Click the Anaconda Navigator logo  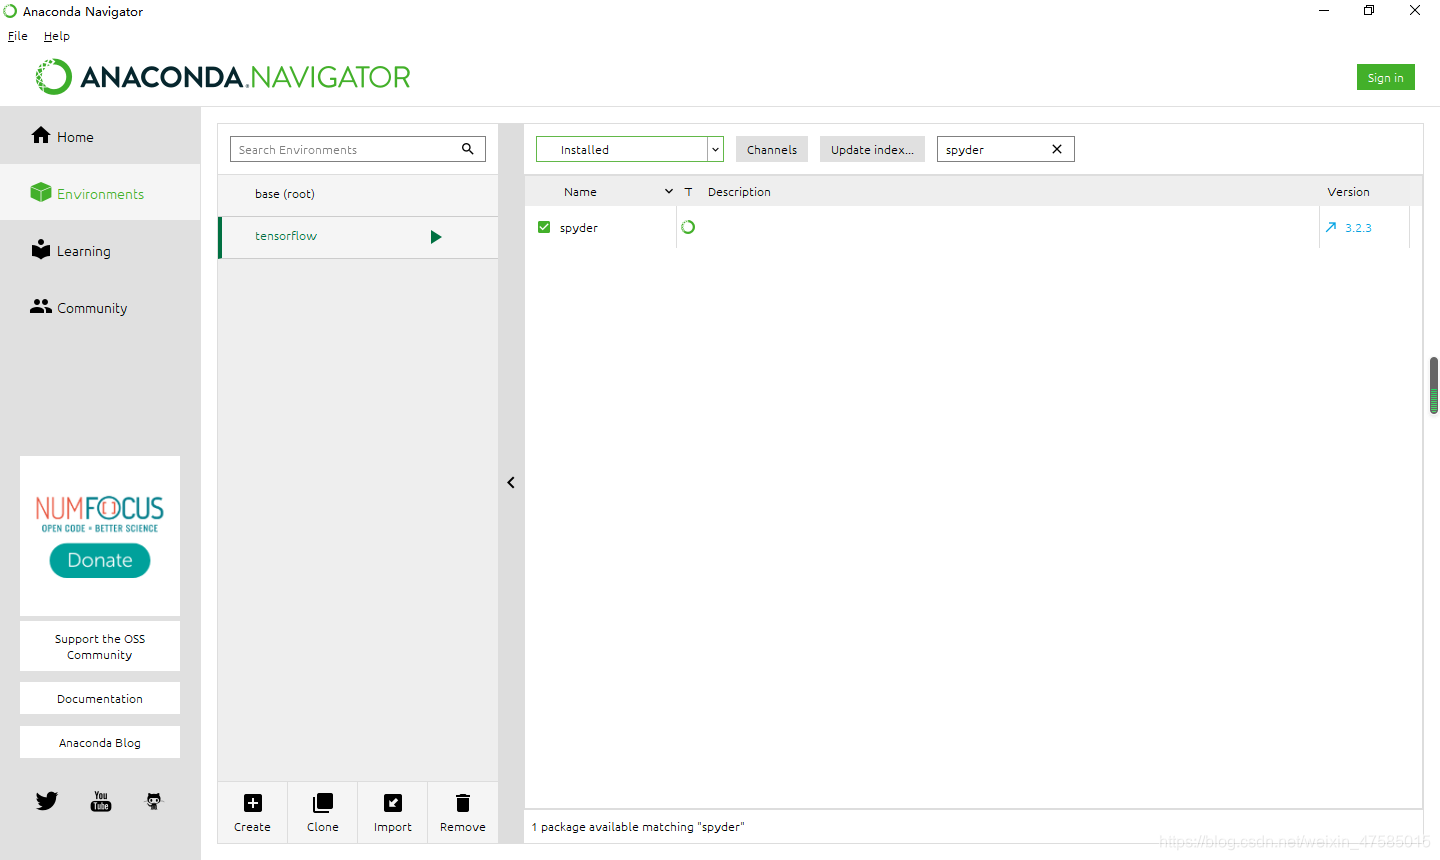[x=223, y=77]
